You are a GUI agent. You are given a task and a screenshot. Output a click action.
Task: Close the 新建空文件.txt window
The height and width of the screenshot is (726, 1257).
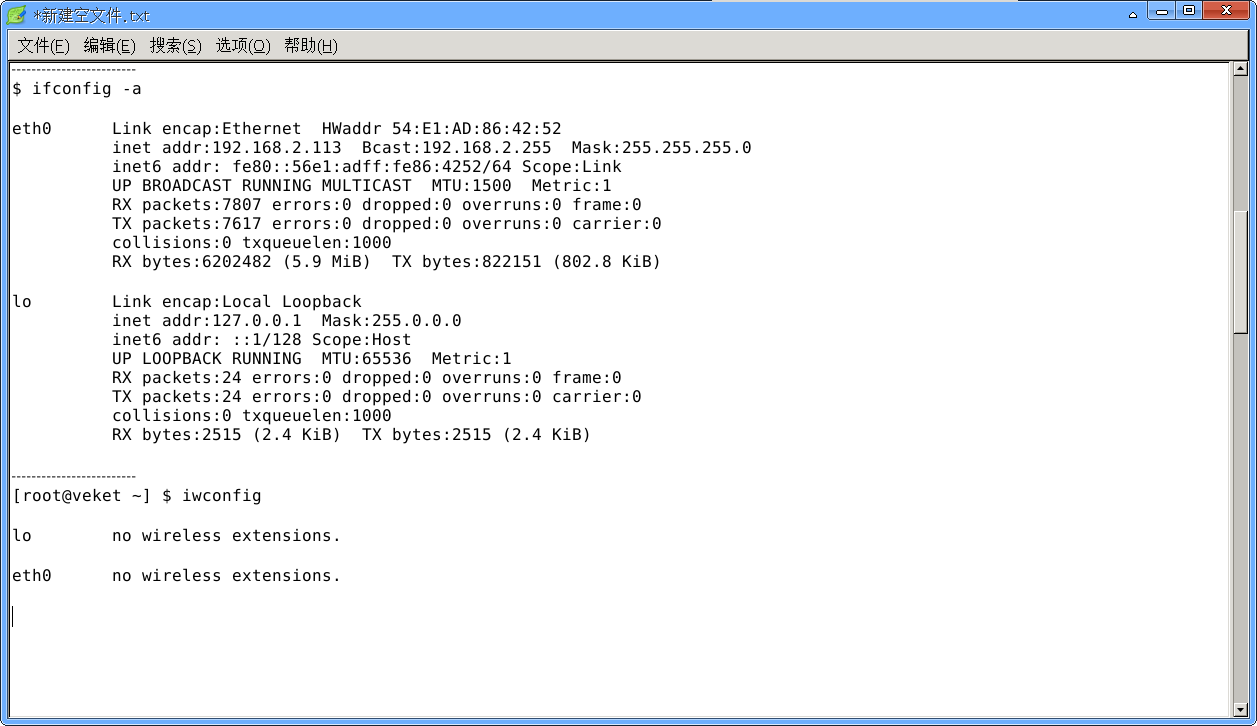(1226, 11)
